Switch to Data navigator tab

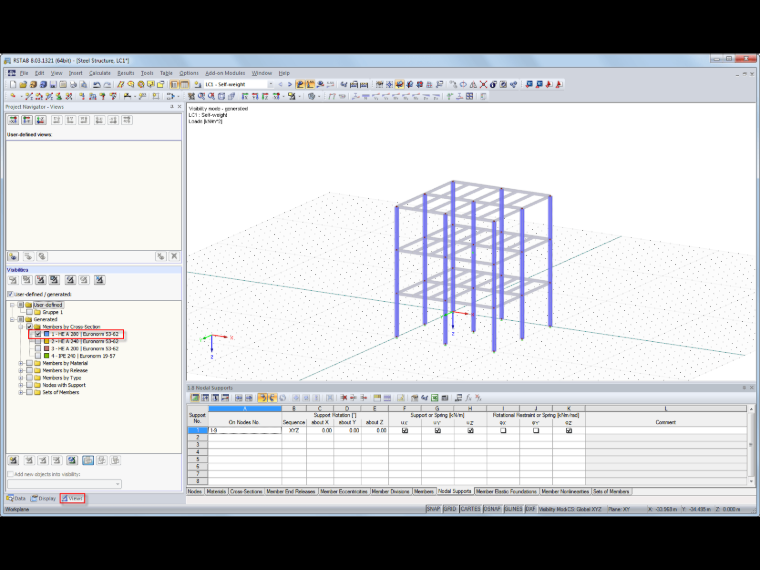[x=16, y=498]
